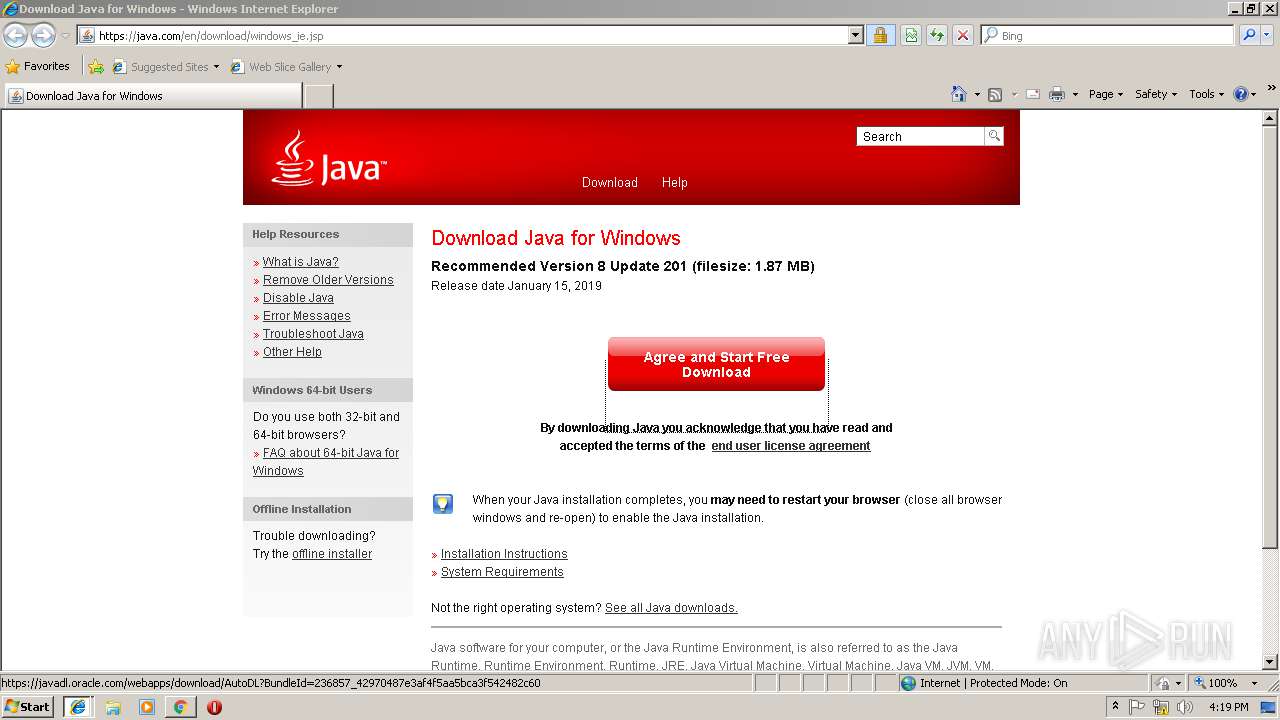
Task: Open Windows Explorer folder taskbar icon
Action: click(113, 707)
